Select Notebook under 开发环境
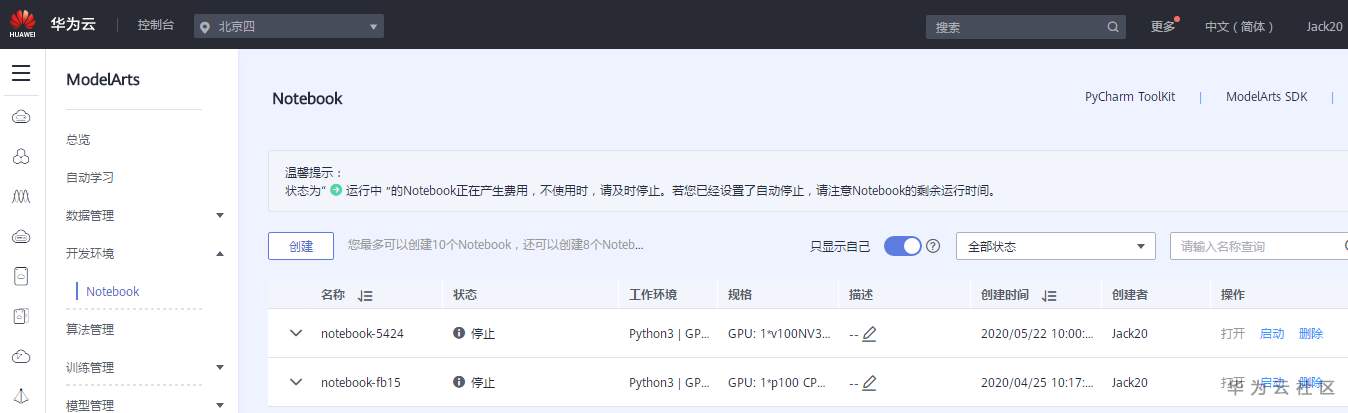Screen dimensions: 1348x413 coord(113,291)
